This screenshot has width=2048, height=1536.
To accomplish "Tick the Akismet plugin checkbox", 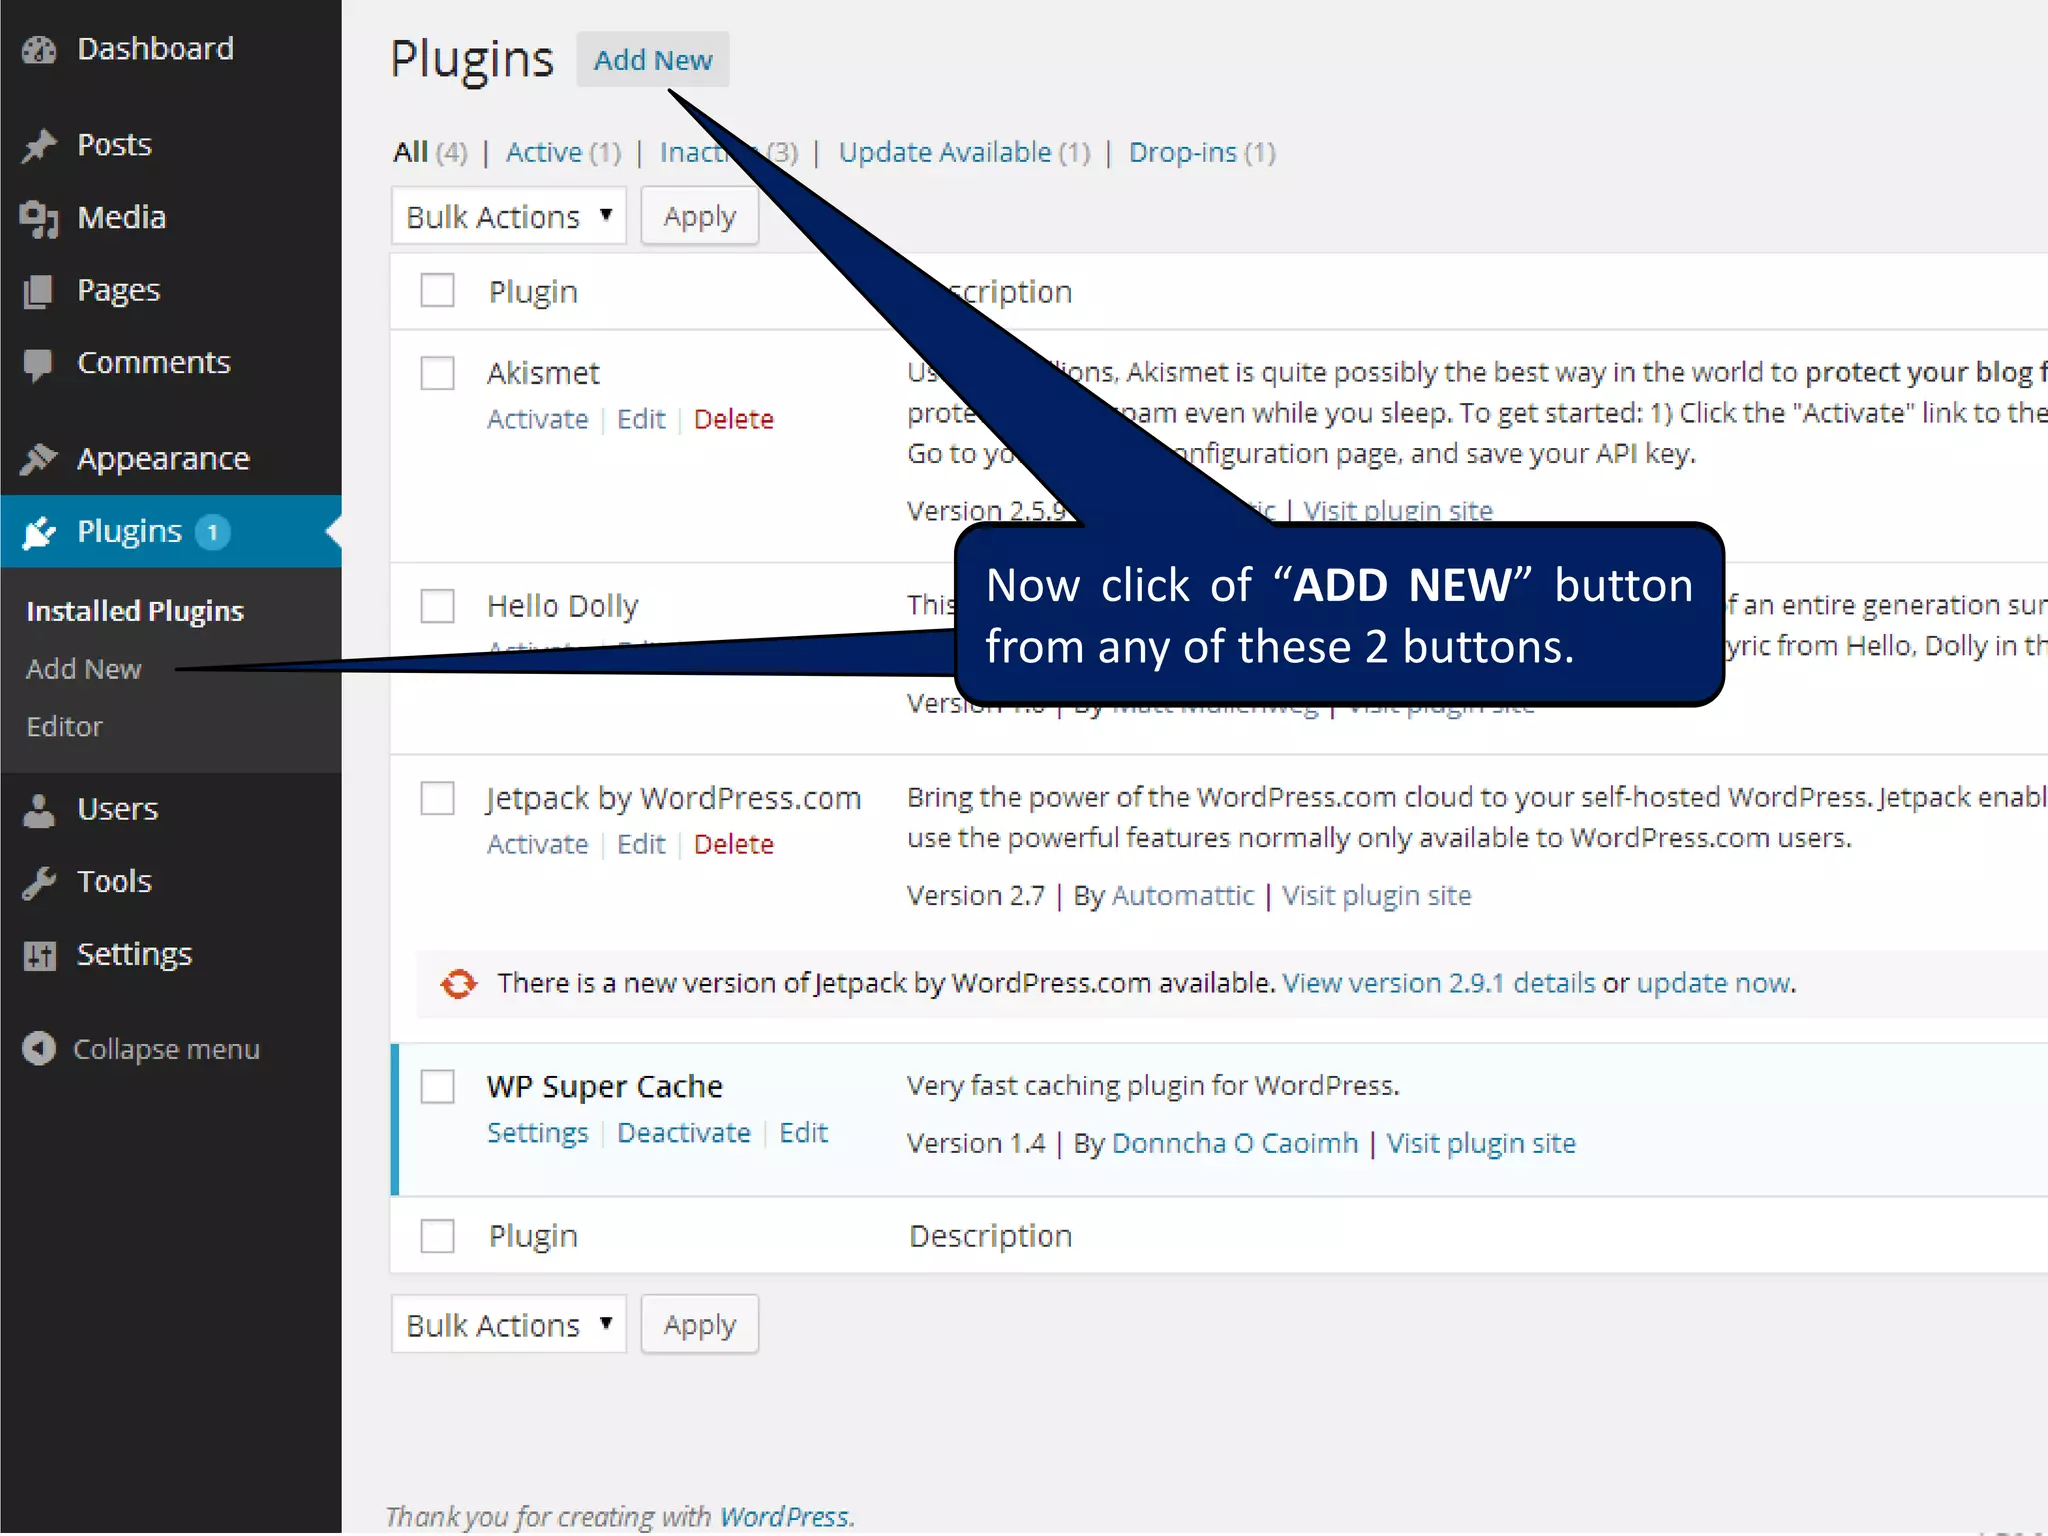I will point(437,373).
